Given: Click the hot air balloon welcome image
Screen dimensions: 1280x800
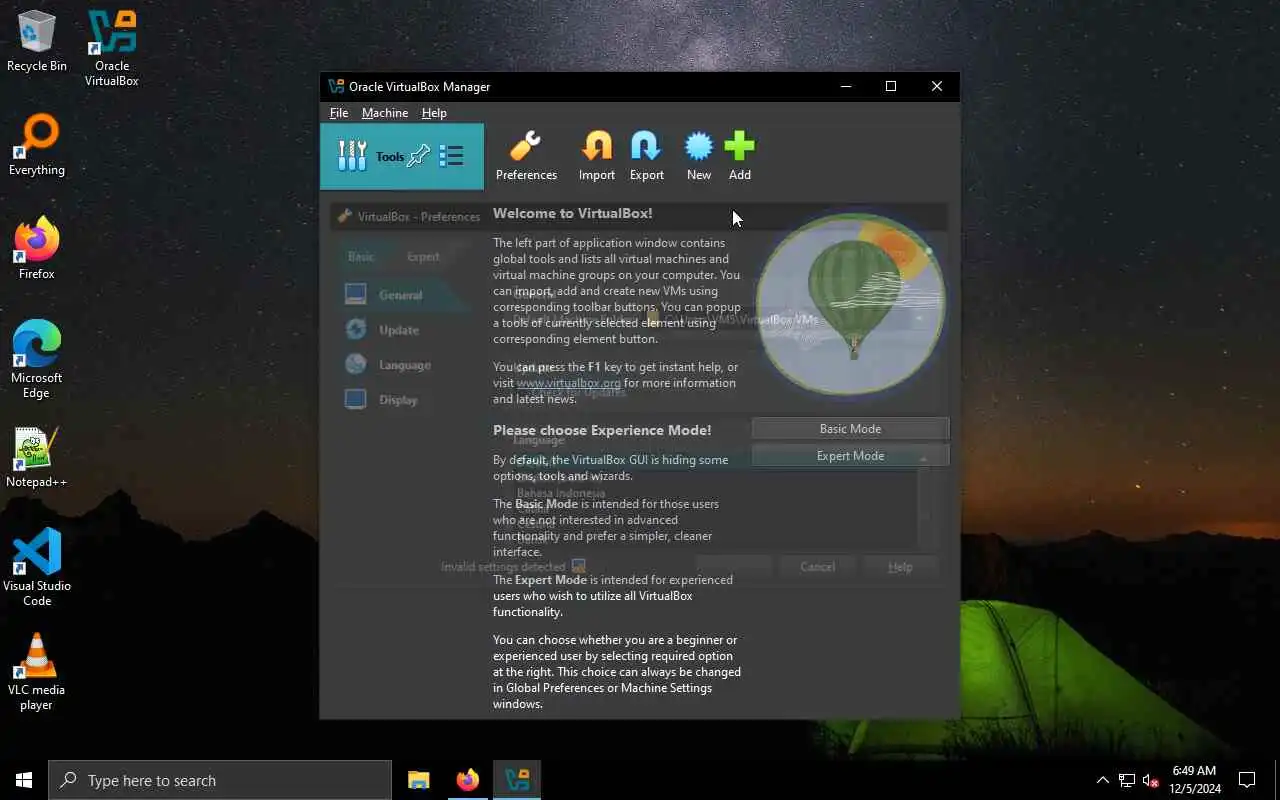Looking at the screenshot, I should [850, 303].
